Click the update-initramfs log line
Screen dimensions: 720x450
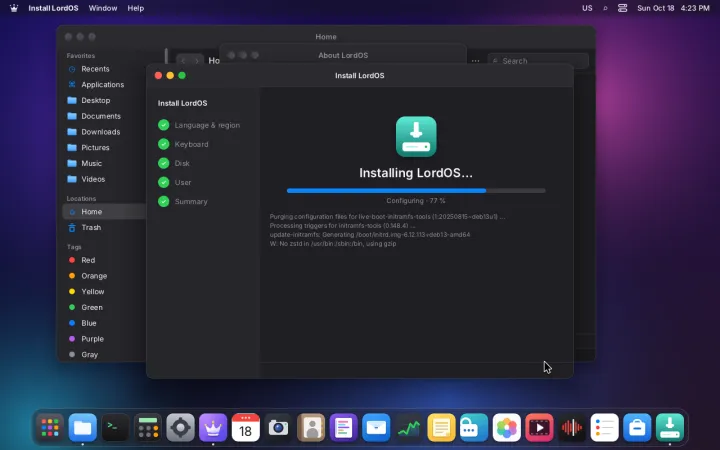point(370,235)
